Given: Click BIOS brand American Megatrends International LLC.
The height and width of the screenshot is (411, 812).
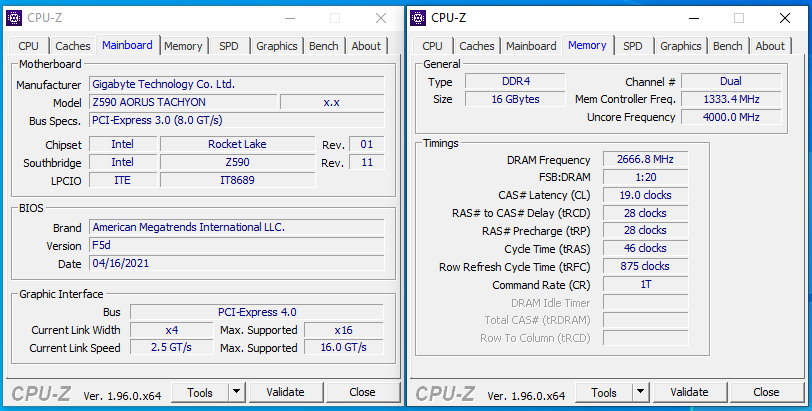Looking at the screenshot, I should 237,227.
